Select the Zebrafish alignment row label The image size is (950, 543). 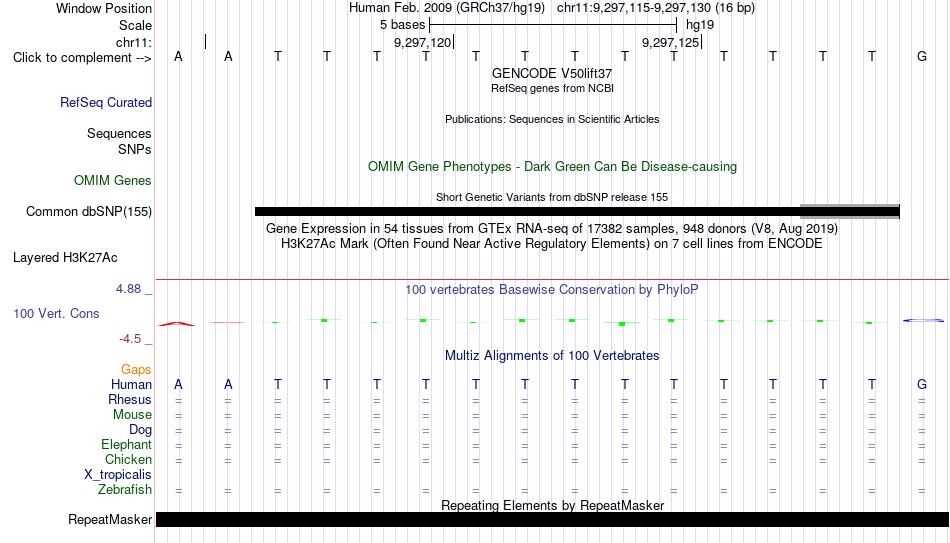click(x=125, y=490)
